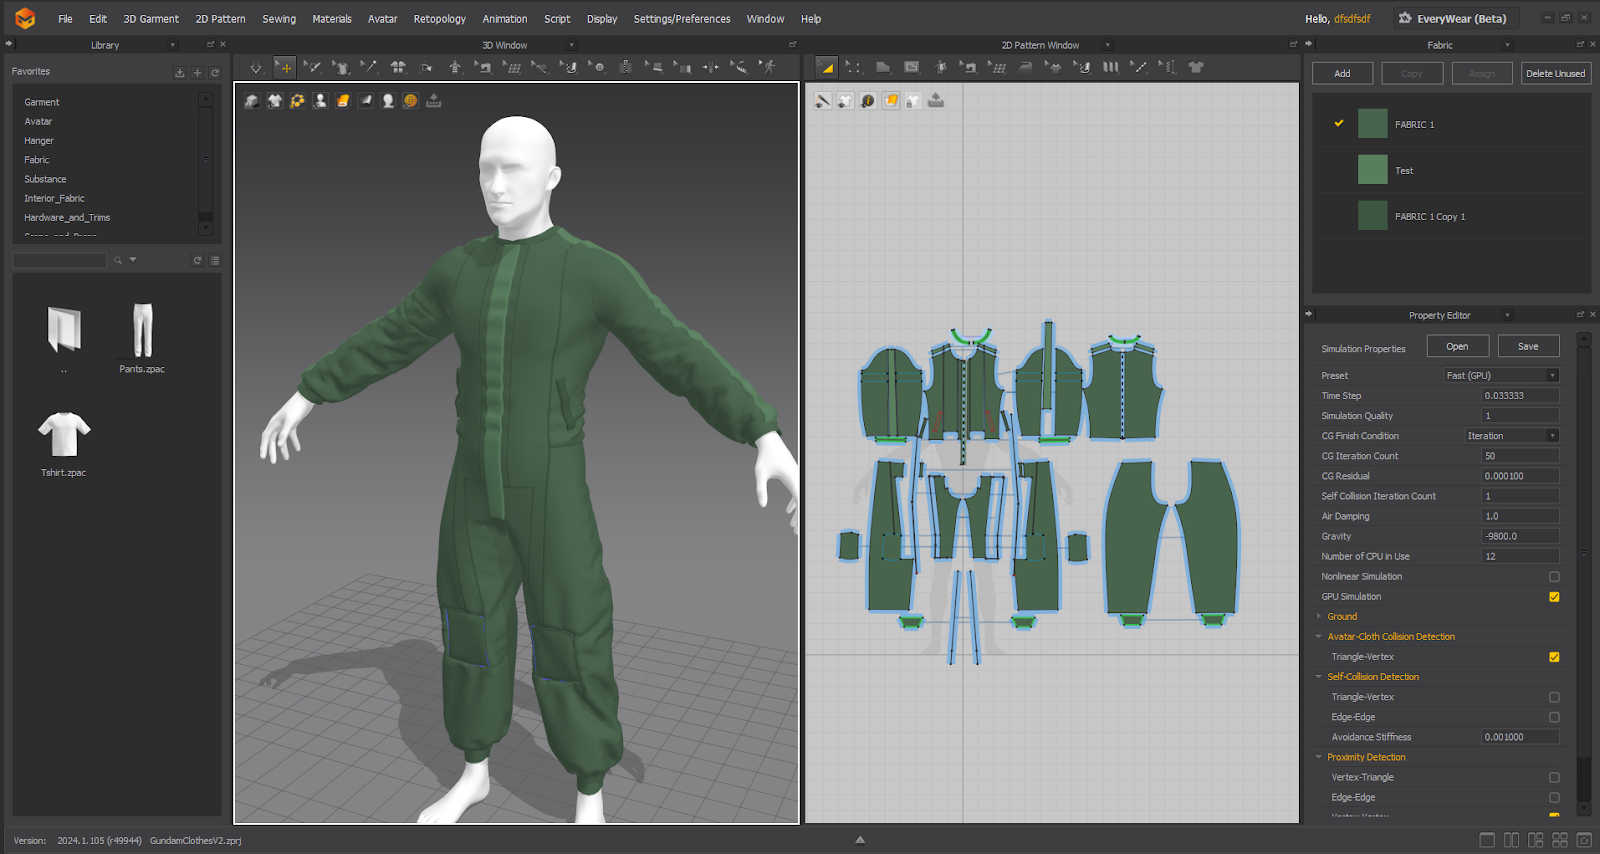Toggle the garment display shirt icon in 3D view
This screenshot has height=854, width=1600.
click(275, 100)
